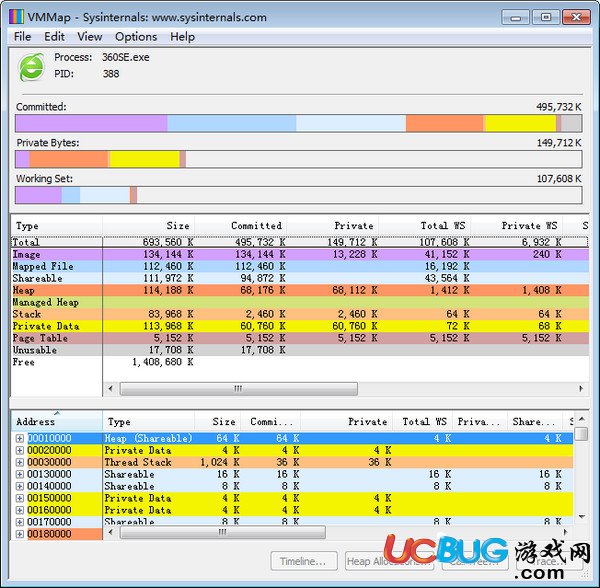This screenshot has width=600, height=588.
Task: Expand address 00140000 row
Action: pyautogui.click(x=20, y=486)
